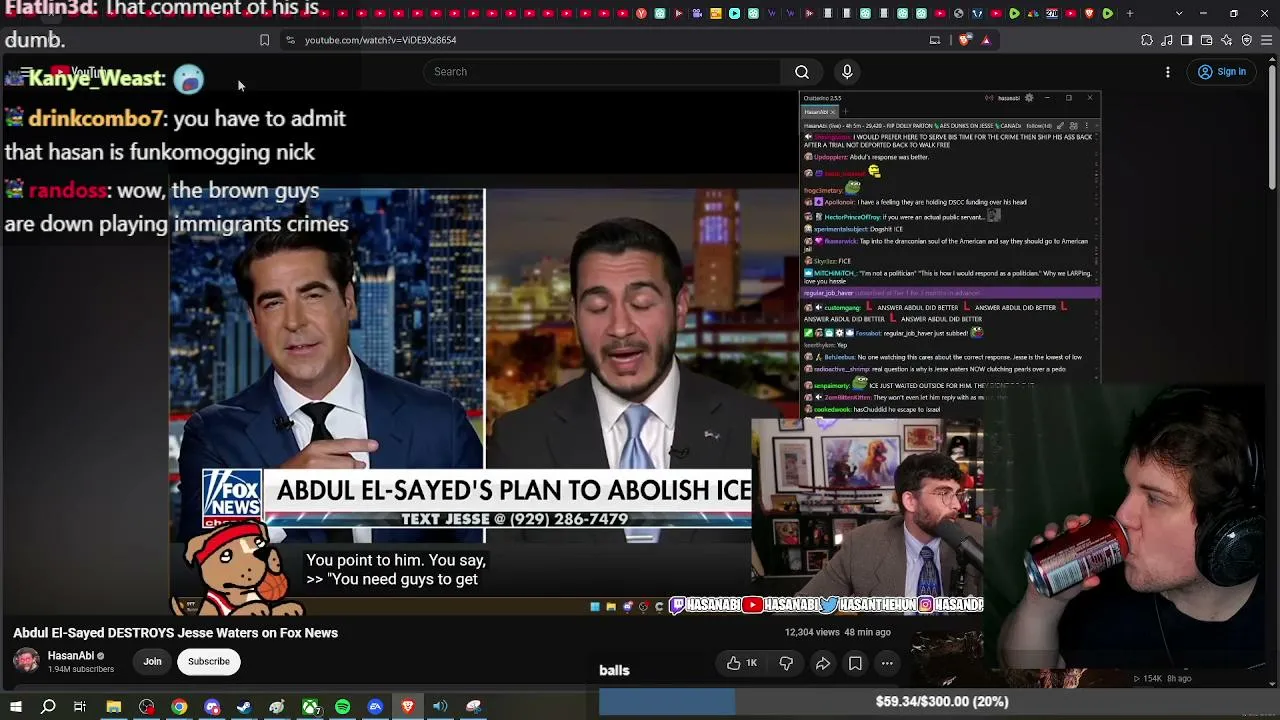
Task: Click the 12,304 views count
Action: coord(812,632)
